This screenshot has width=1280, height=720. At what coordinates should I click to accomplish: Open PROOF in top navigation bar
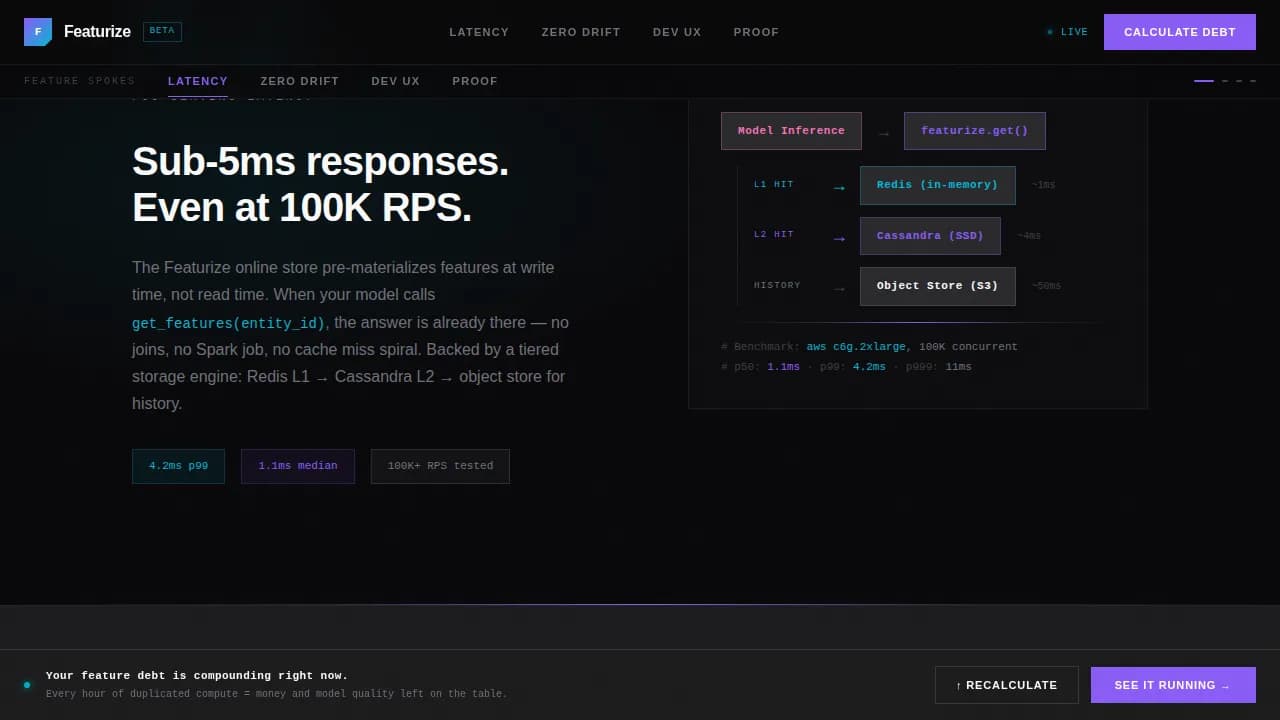756,32
